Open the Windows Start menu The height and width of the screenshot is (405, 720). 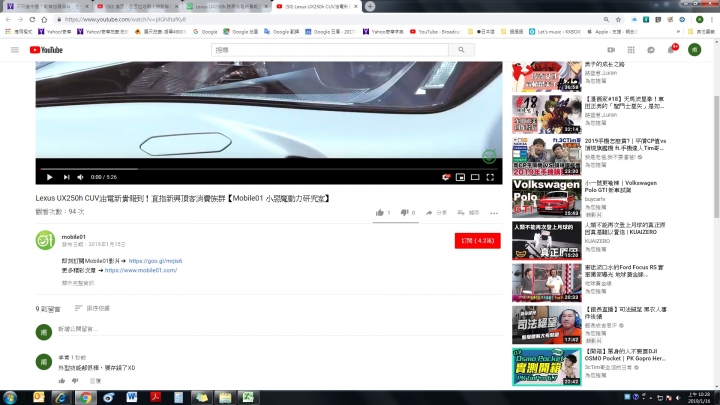pyautogui.click(x=10, y=397)
